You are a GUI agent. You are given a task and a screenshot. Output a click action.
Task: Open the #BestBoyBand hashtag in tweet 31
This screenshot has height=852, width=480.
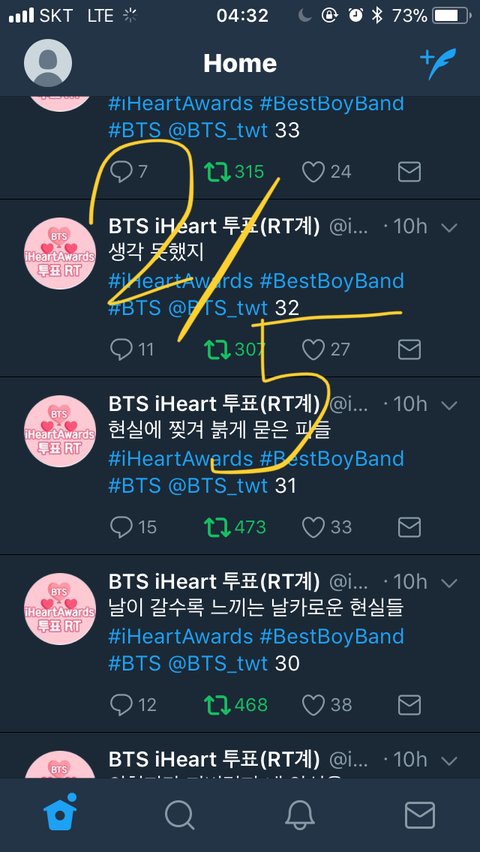[332, 459]
